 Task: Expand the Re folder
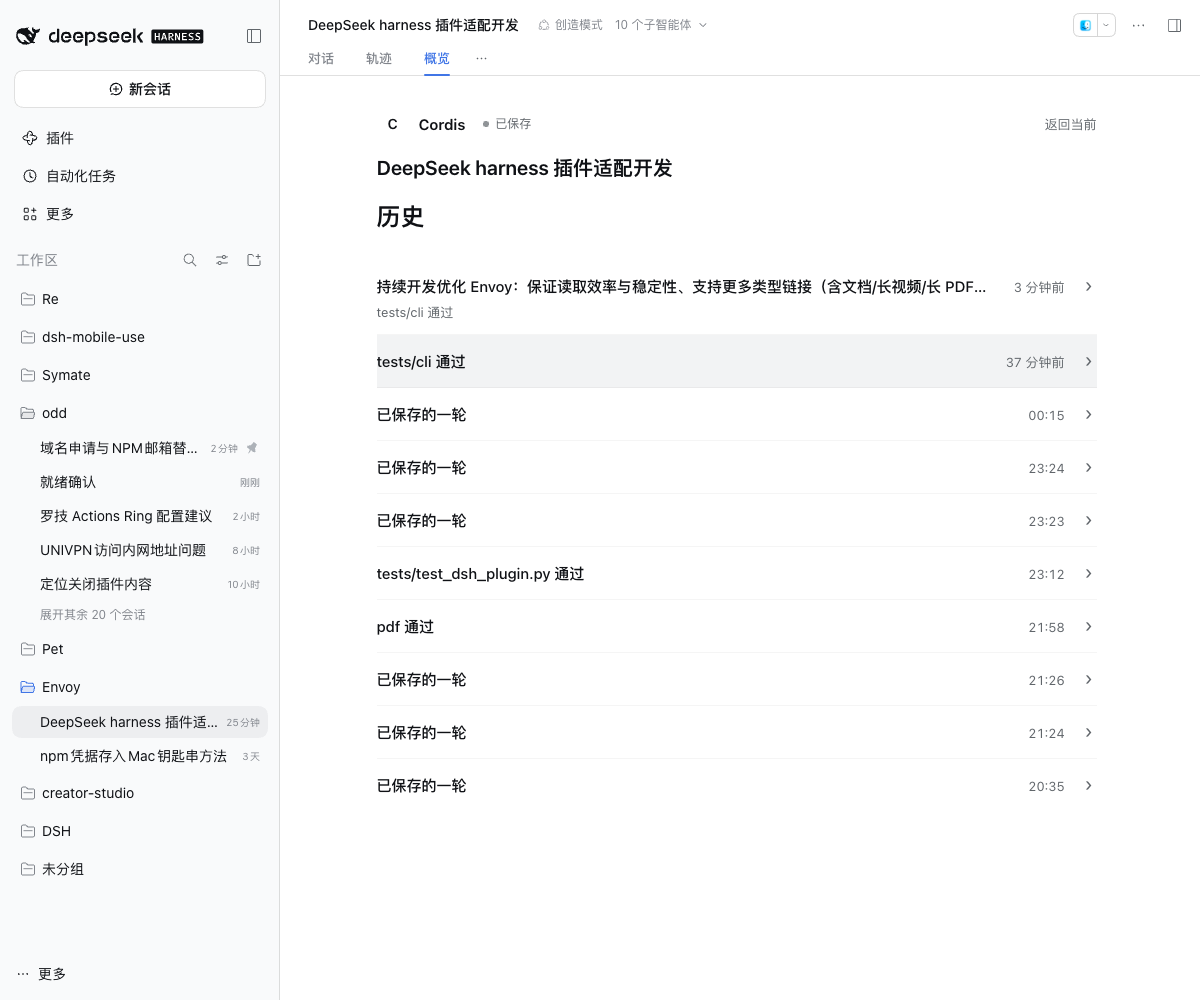140,299
